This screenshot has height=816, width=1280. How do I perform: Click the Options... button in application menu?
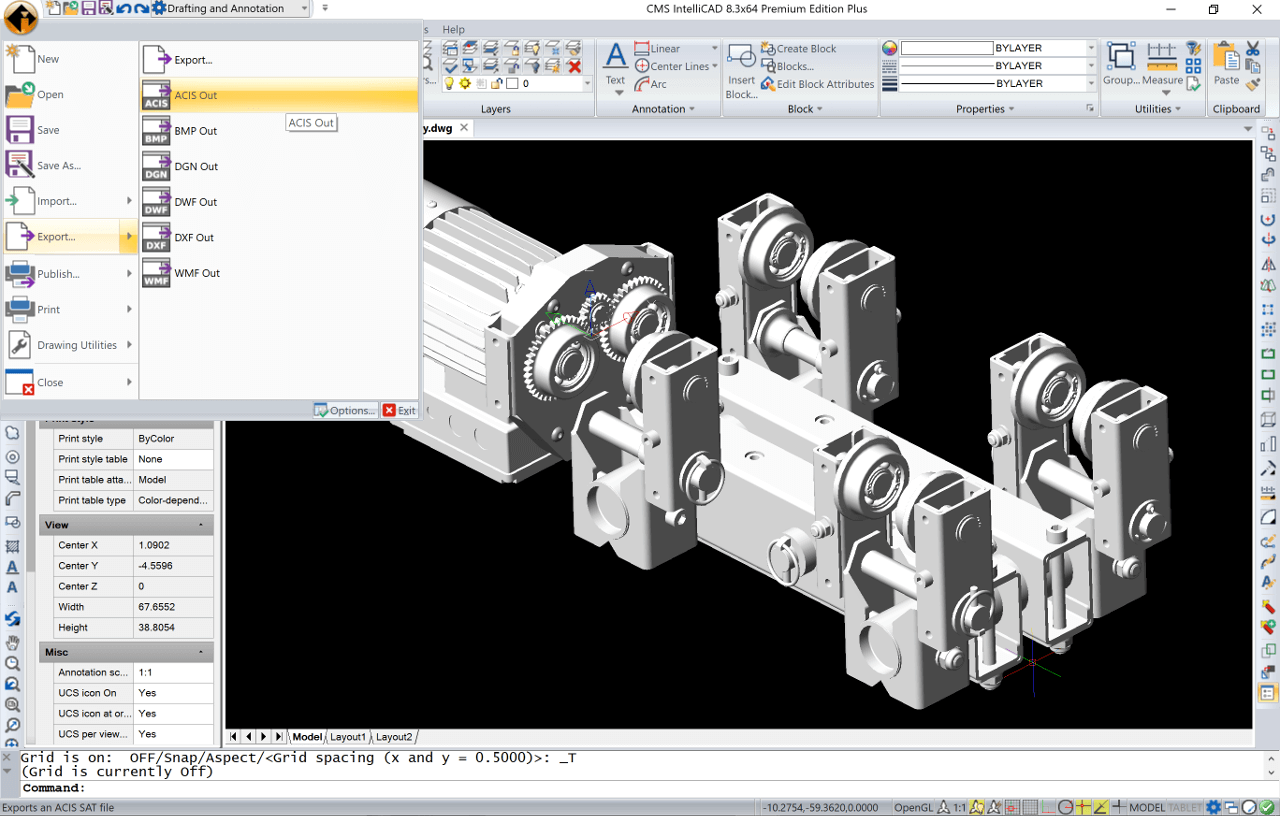[x=345, y=410]
